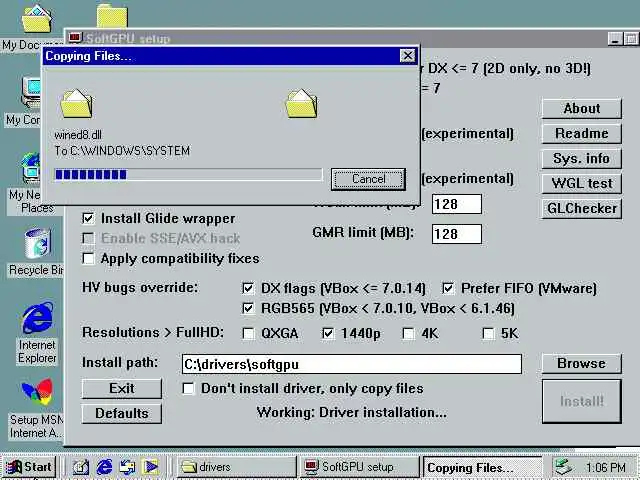Switch to drivers taskbar button

pos(237,467)
